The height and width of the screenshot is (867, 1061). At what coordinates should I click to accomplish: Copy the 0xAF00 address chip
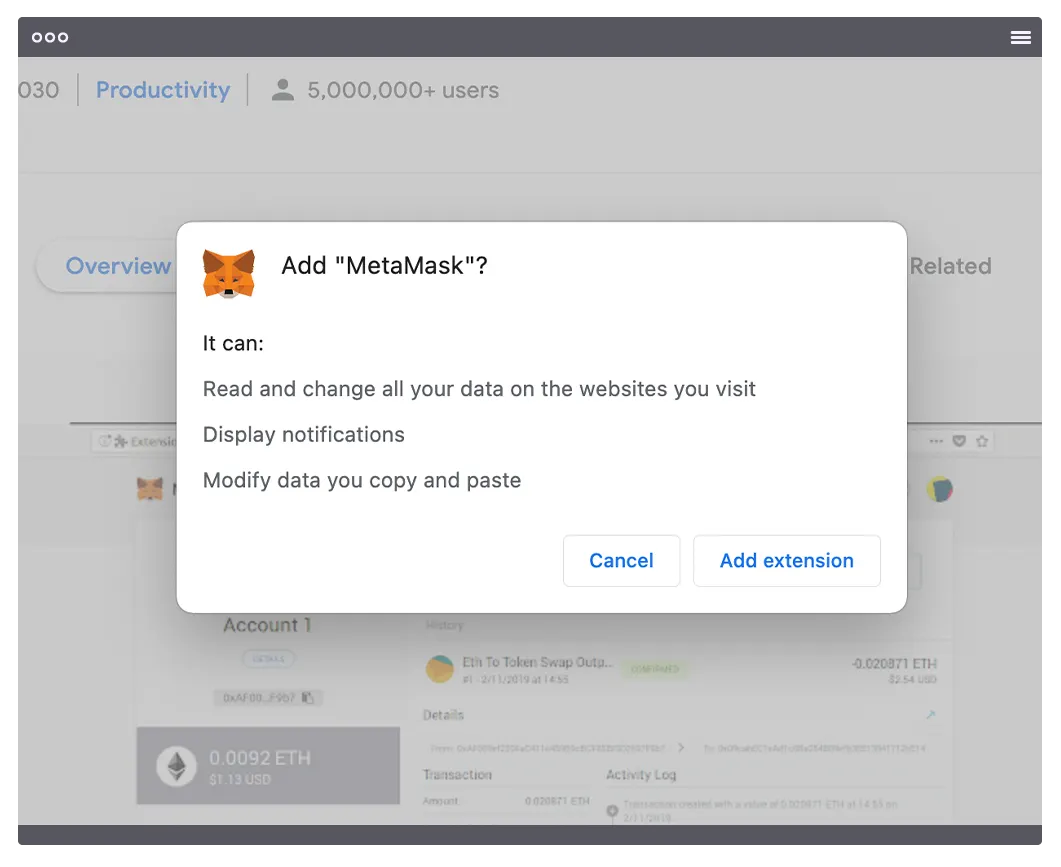point(268,697)
